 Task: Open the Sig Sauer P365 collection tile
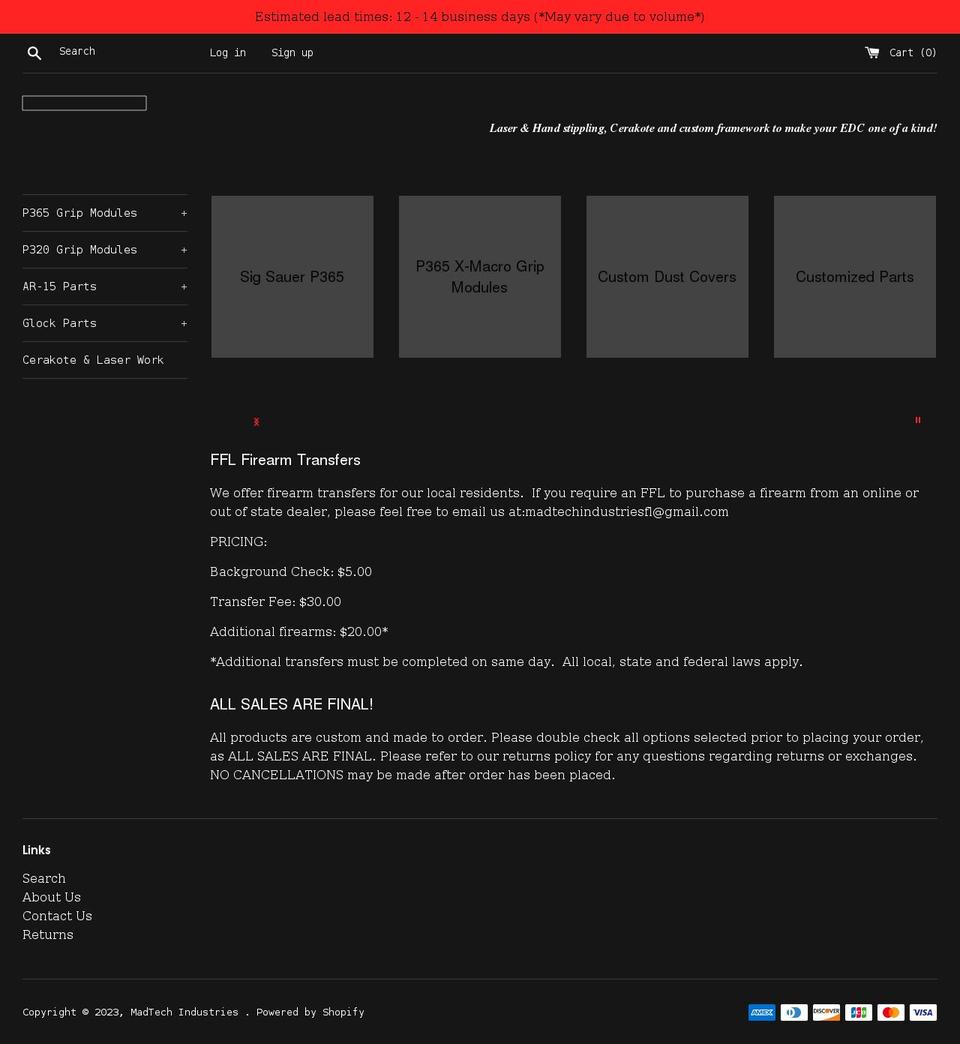(x=292, y=276)
